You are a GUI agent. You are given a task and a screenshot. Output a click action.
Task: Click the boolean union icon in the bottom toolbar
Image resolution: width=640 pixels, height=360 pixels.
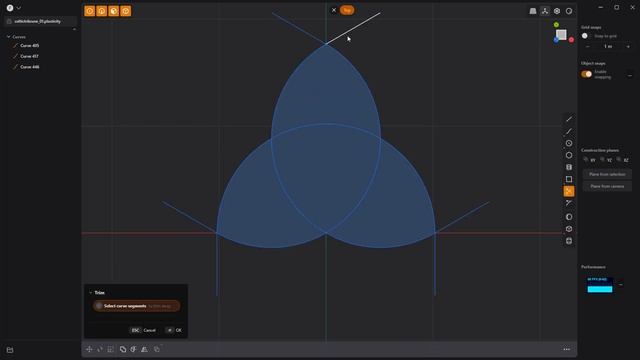[x=123, y=349]
